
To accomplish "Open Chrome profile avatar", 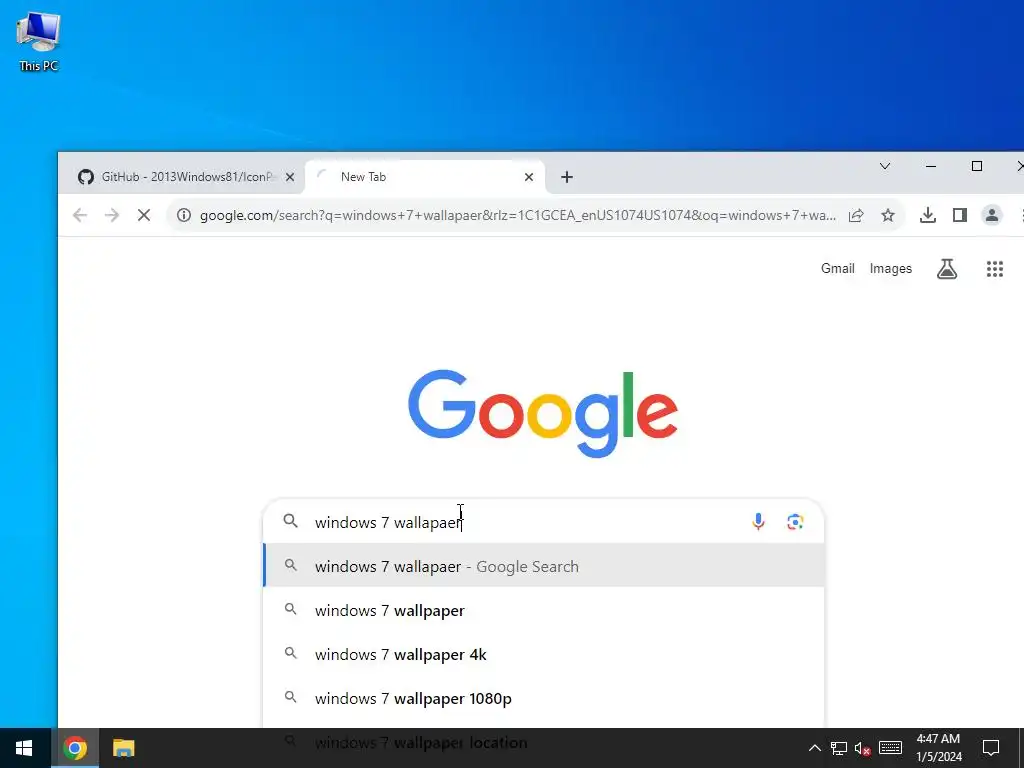I will pos(991,215).
